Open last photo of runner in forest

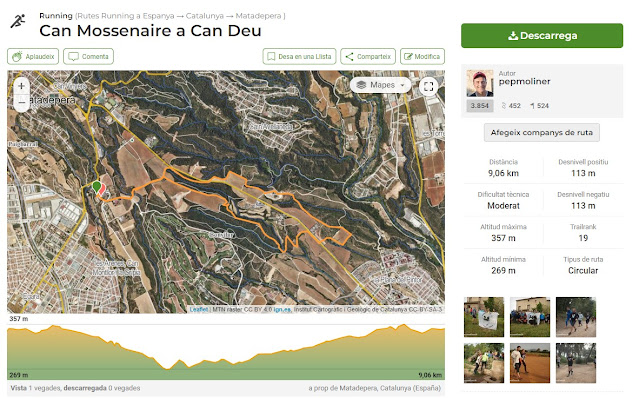point(576,363)
